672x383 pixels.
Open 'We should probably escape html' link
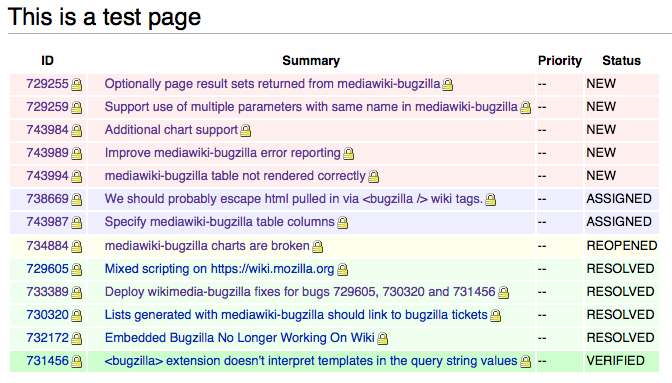tap(294, 199)
